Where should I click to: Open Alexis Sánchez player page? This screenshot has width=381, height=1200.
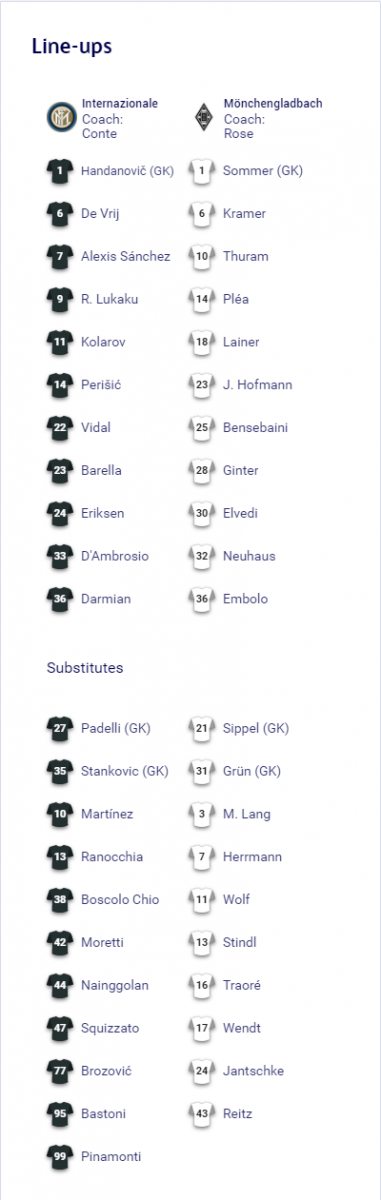click(x=126, y=256)
